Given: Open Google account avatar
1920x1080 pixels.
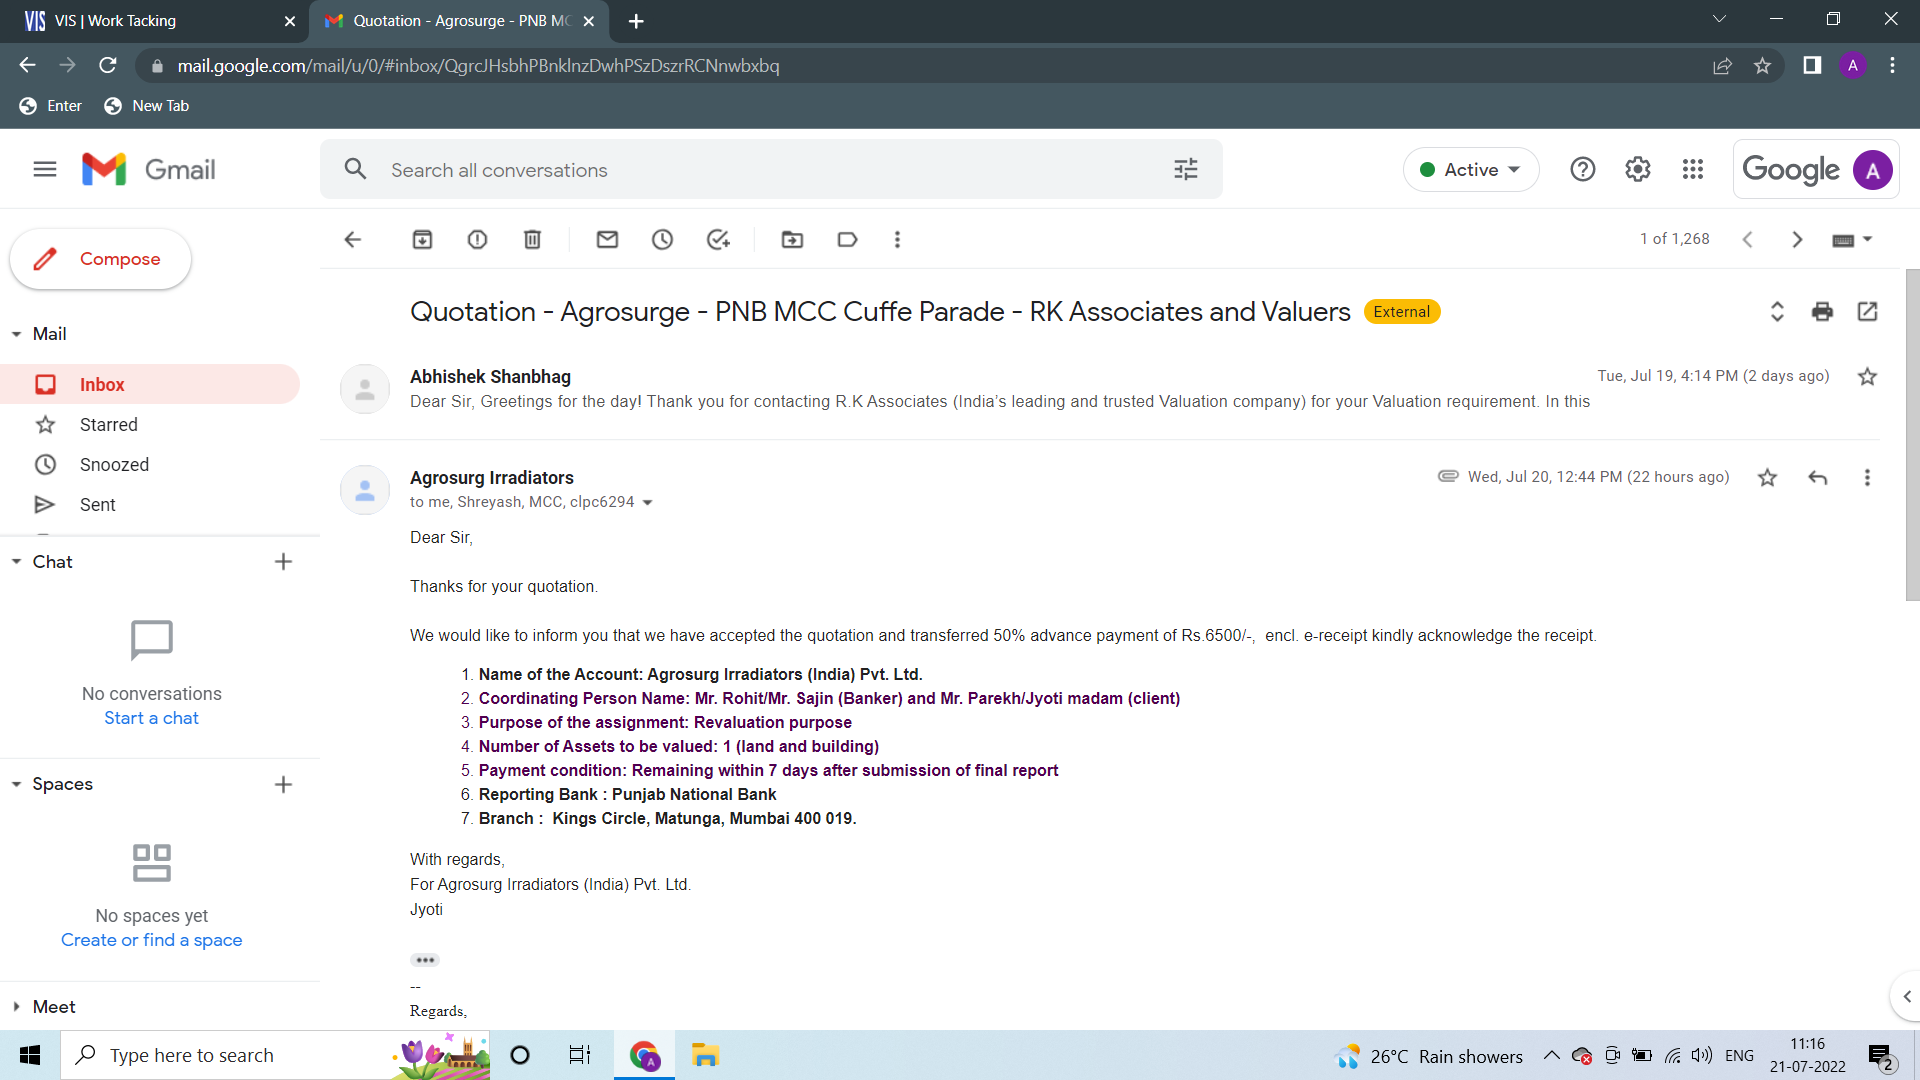Looking at the screenshot, I should [1873, 170].
